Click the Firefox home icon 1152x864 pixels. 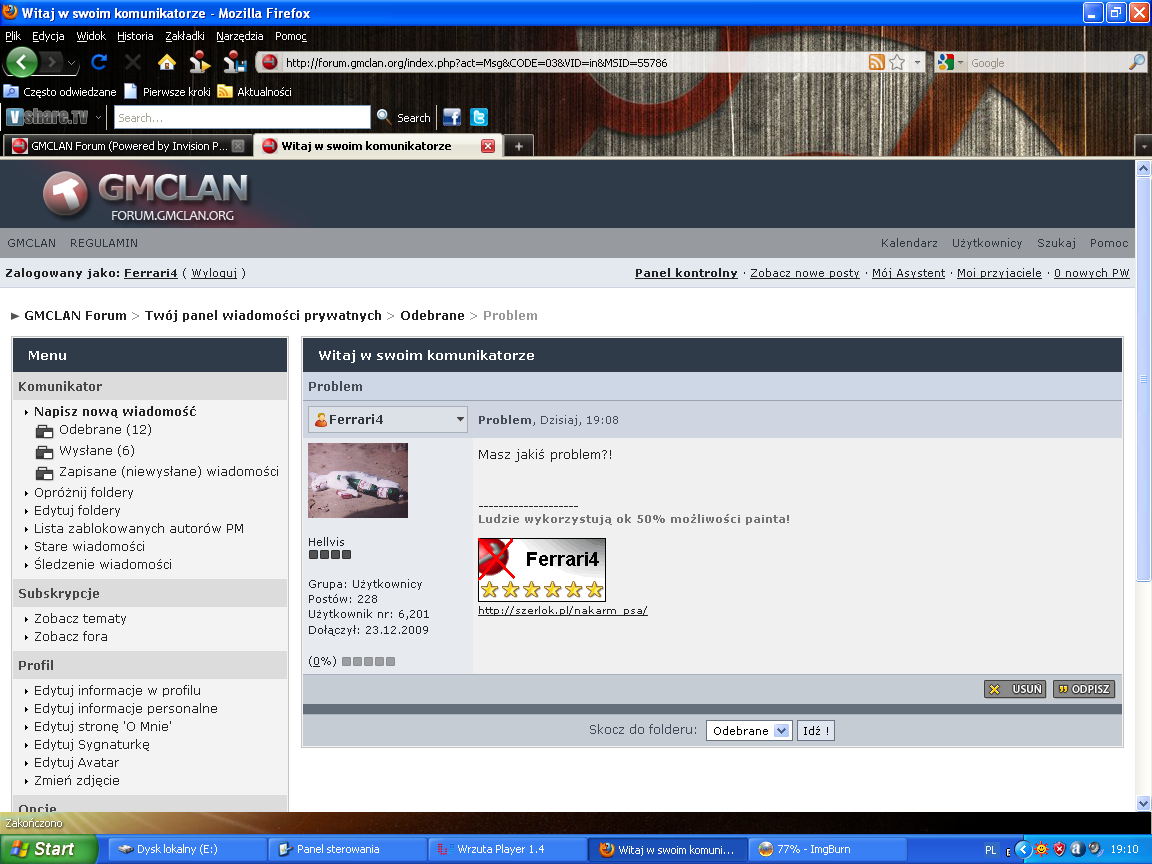tap(167, 62)
